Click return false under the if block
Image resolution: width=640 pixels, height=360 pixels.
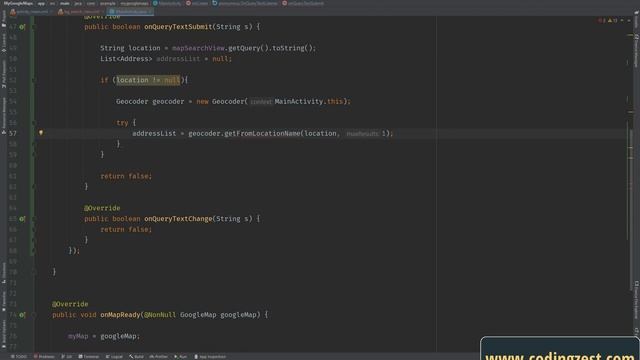126,176
